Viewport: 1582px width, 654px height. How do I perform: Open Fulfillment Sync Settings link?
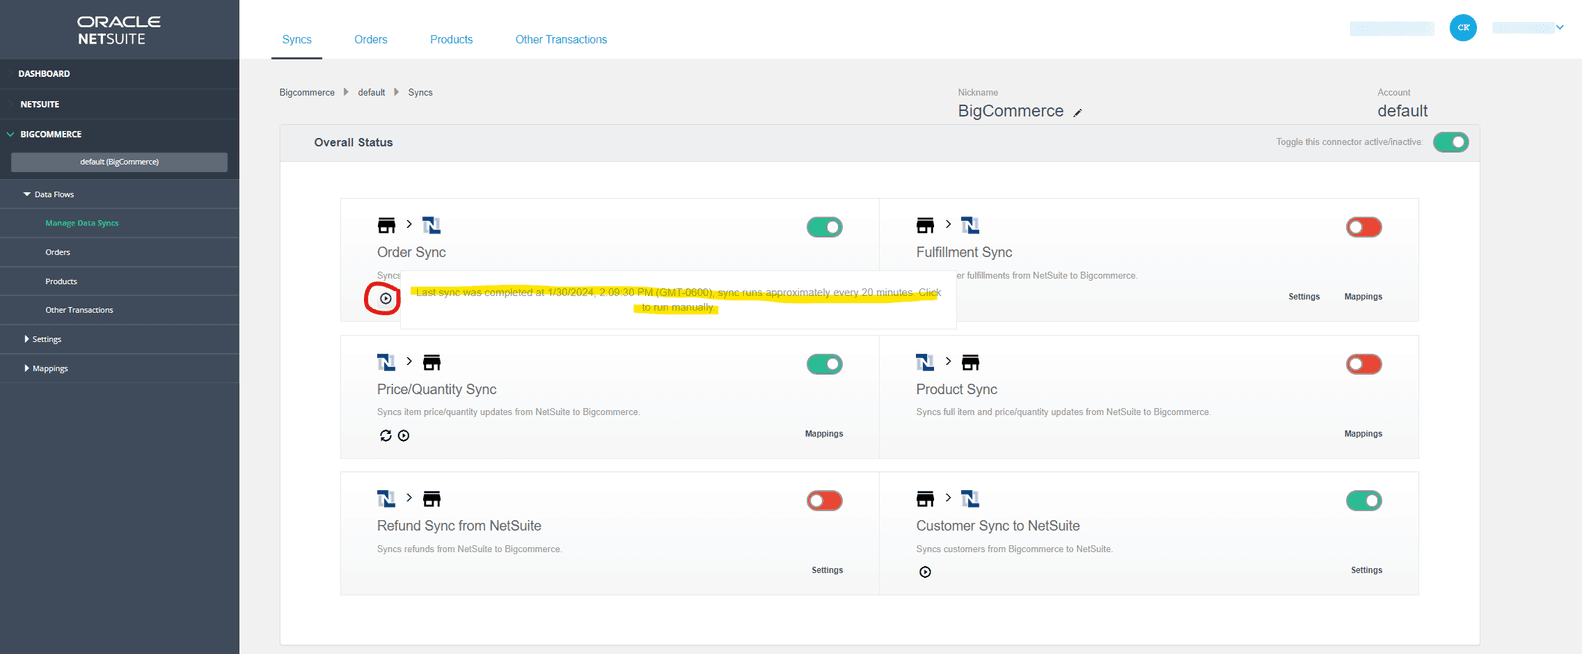(1304, 297)
